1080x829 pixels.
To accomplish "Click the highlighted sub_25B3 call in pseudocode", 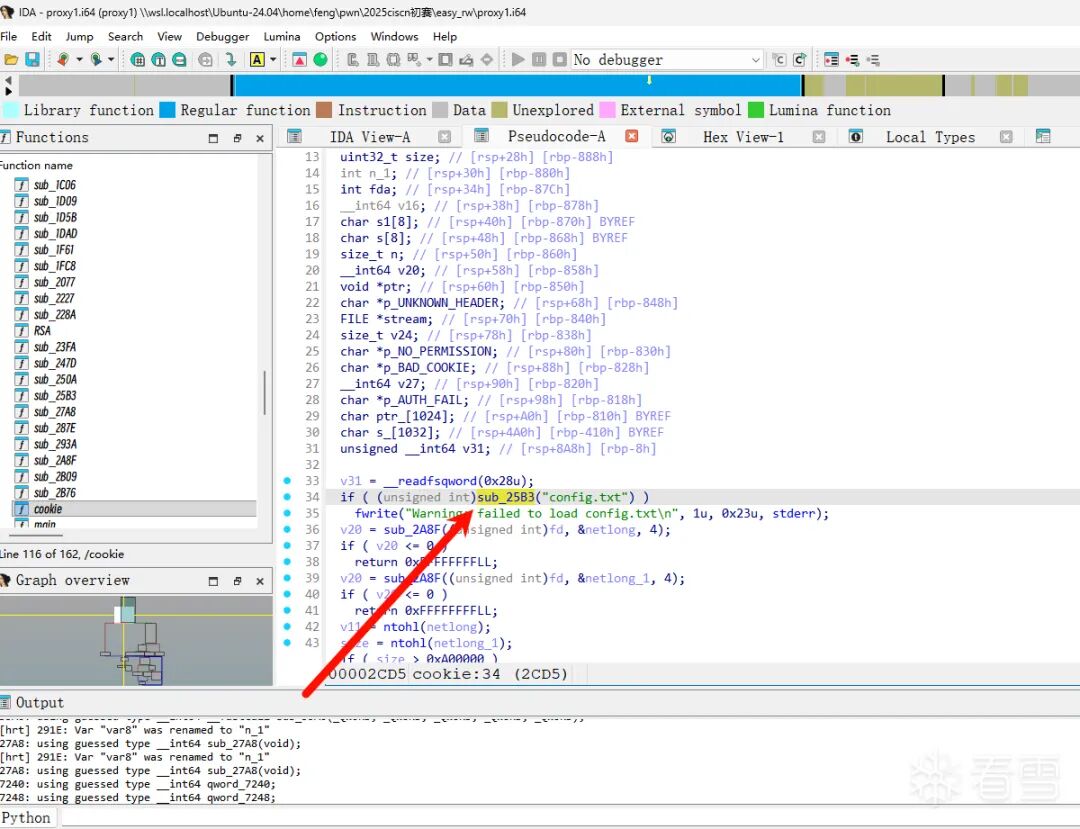I will pyautogui.click(x=506, y=497).
